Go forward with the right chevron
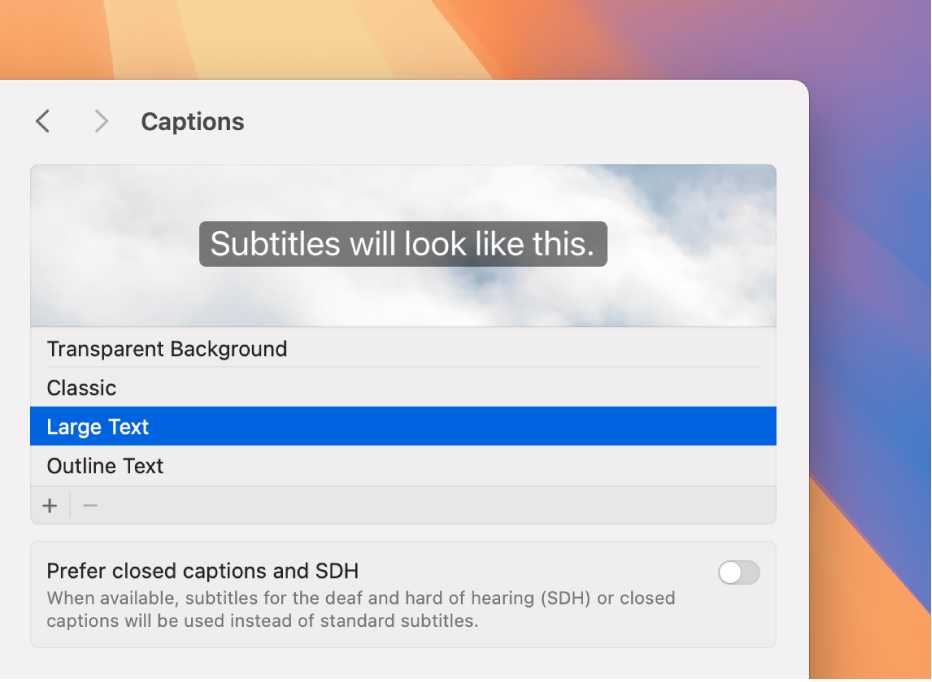Screen dimensions: 932x682 click(x=101, y=122)
